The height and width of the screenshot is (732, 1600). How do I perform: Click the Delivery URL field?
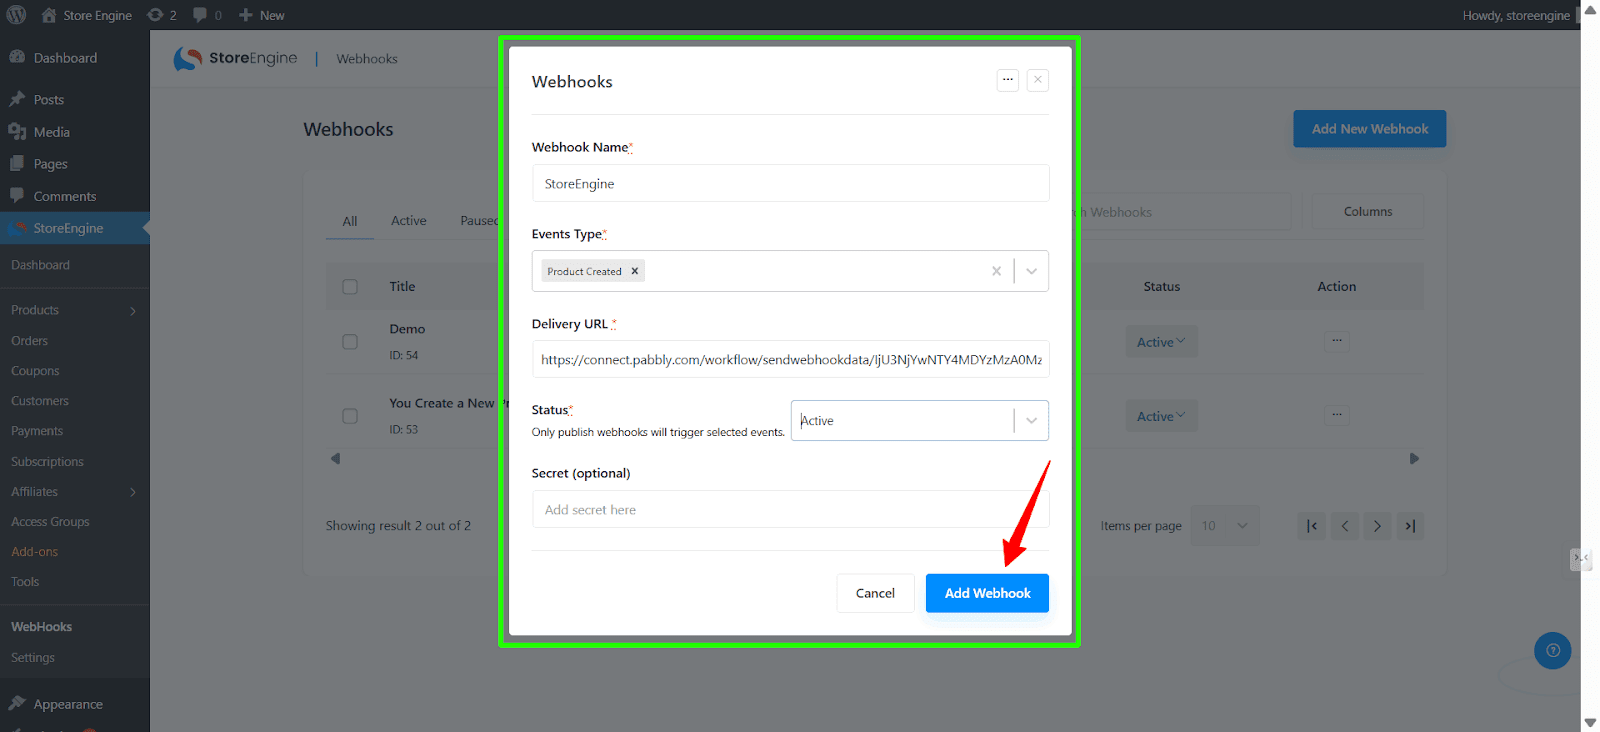click(x=790, y=359)
